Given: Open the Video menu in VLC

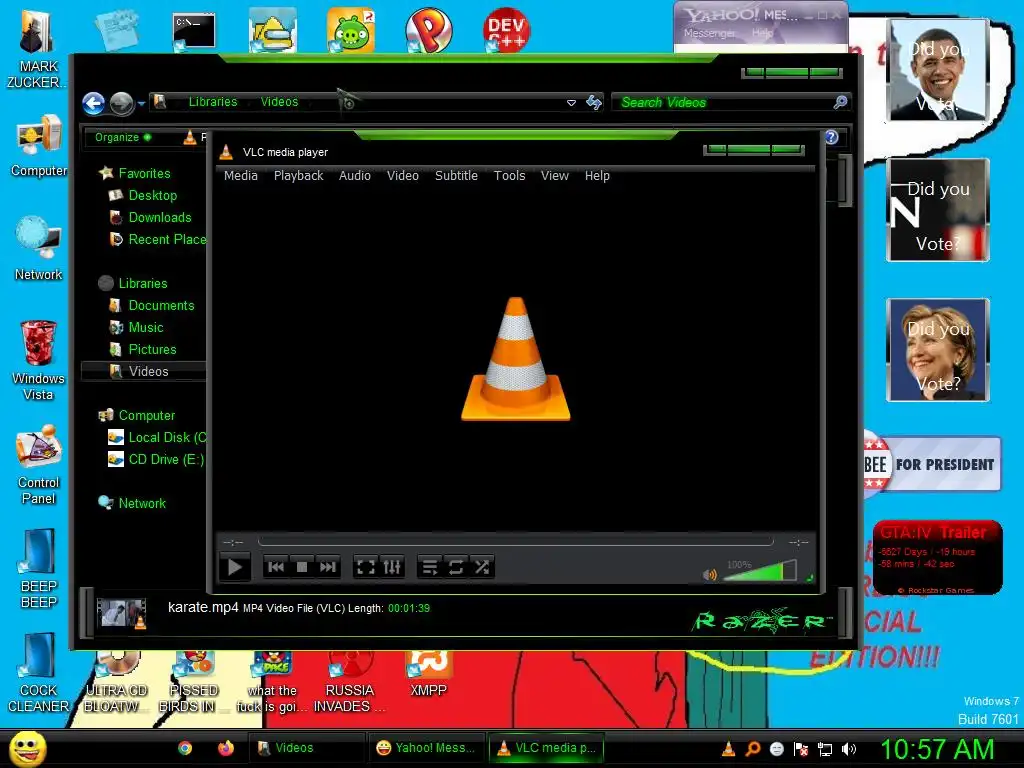Looking at the screenshot, I should click(403, 176).
